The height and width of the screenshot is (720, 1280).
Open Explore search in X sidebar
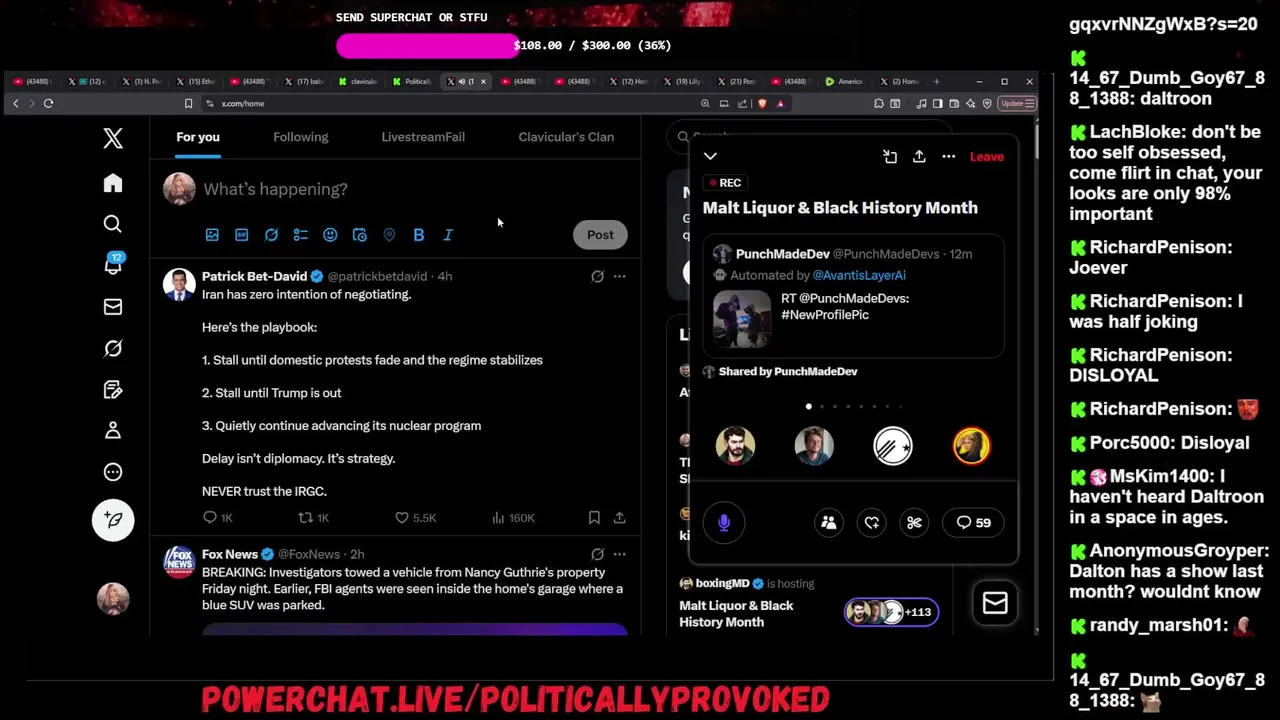[x=113, y=224]
